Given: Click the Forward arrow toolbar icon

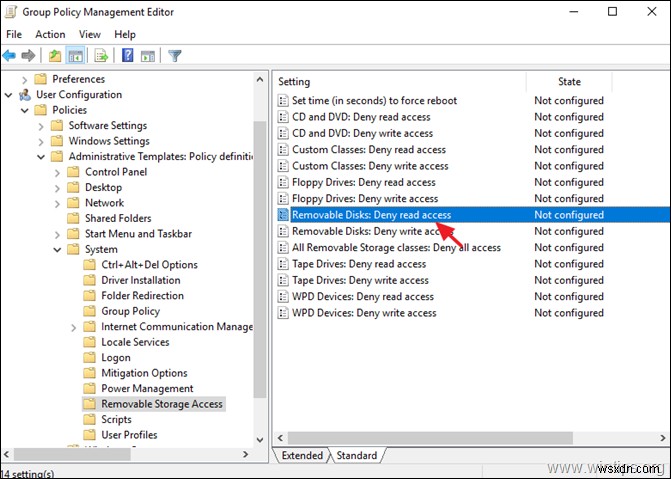Looking at the screenshot, I should point(28,56).
